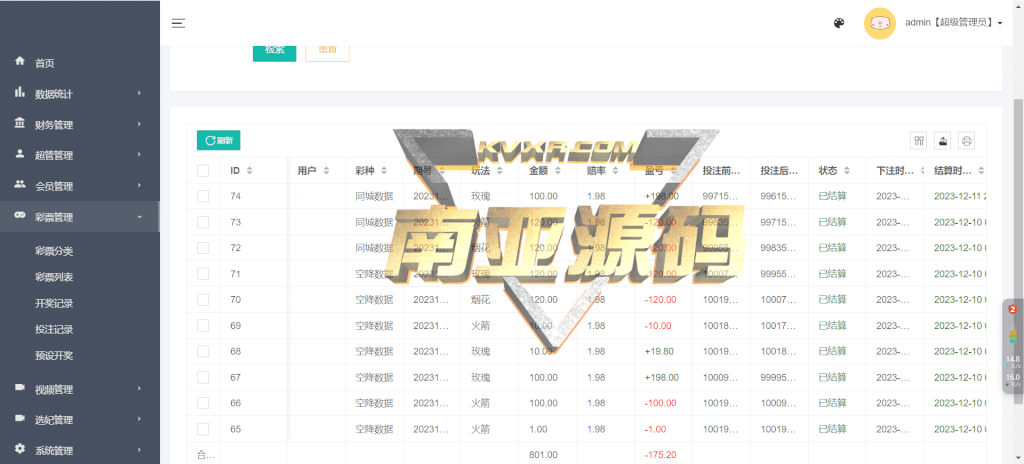
Task: Sort by the 用户 column arrows
Action: click(x=326, y=171)
